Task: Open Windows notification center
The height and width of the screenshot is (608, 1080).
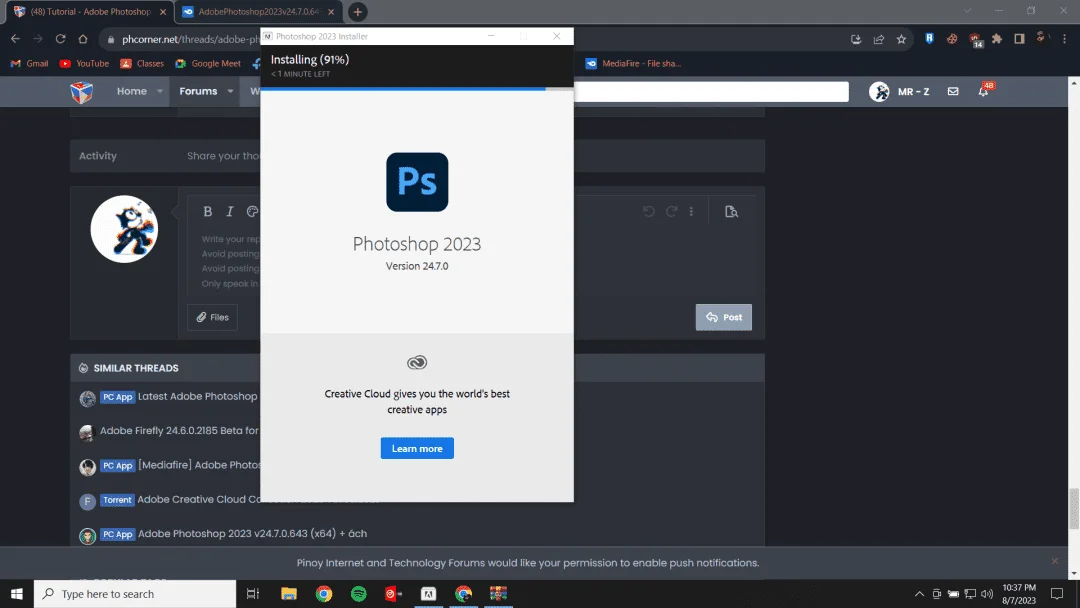Action: tap(1057, 594)
